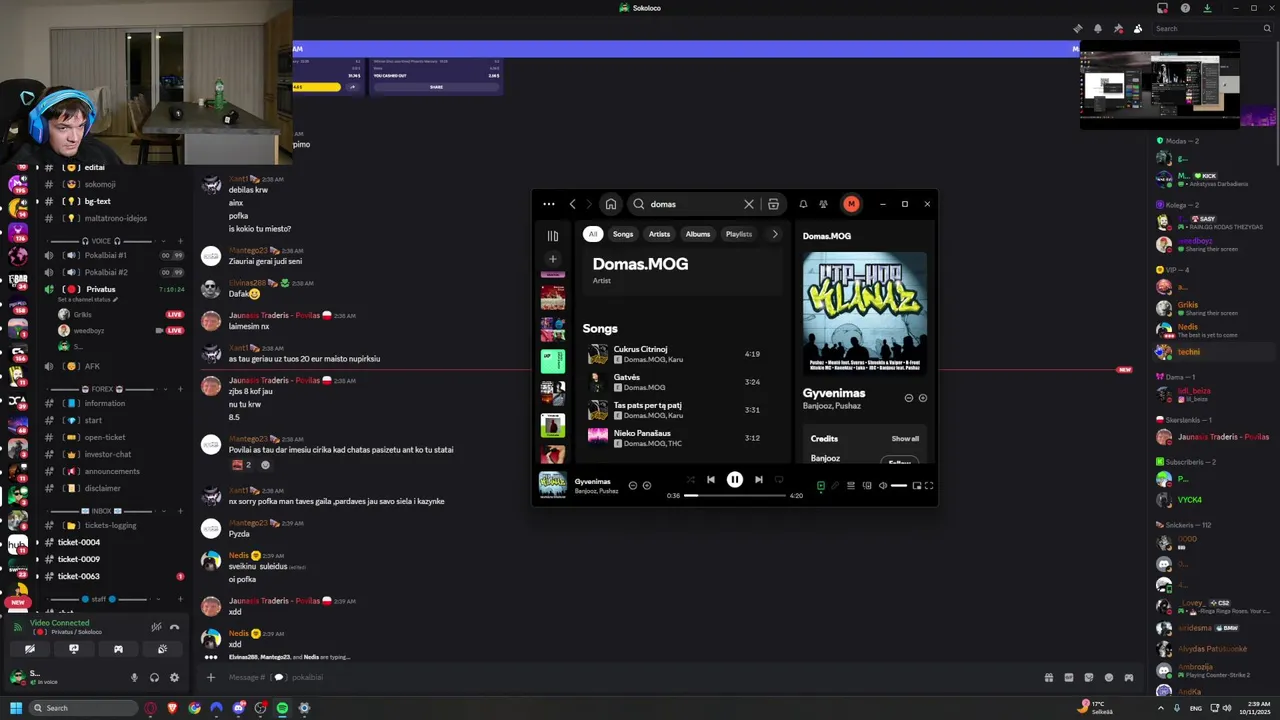Toggle the Discord Member List icon

(x=1138, y=29)
